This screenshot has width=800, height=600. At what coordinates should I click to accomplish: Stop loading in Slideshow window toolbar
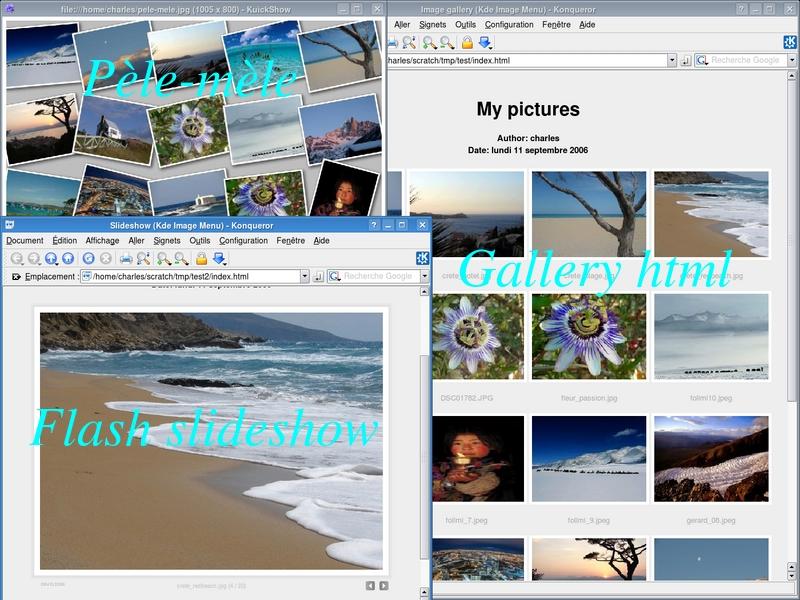tap(106, 259)
